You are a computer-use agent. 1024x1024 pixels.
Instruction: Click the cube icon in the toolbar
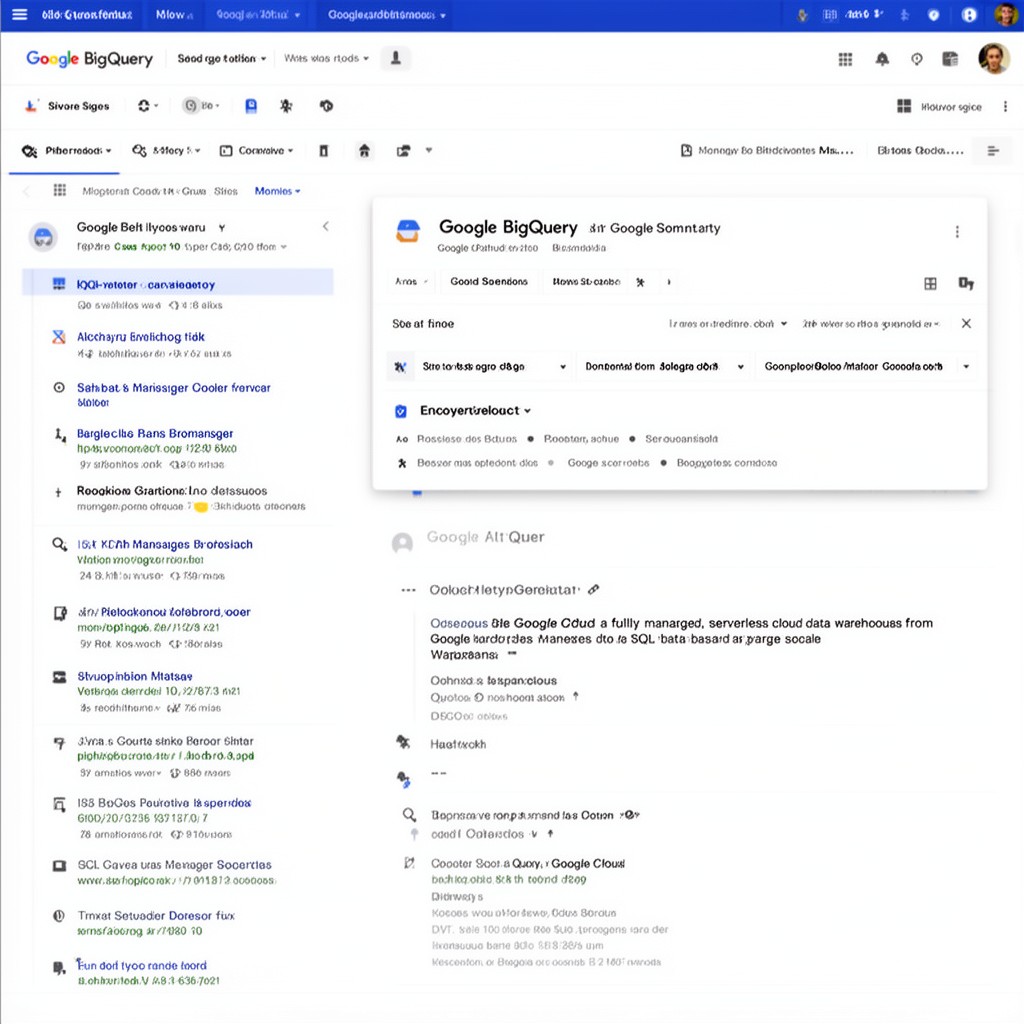tap(327, 106)
